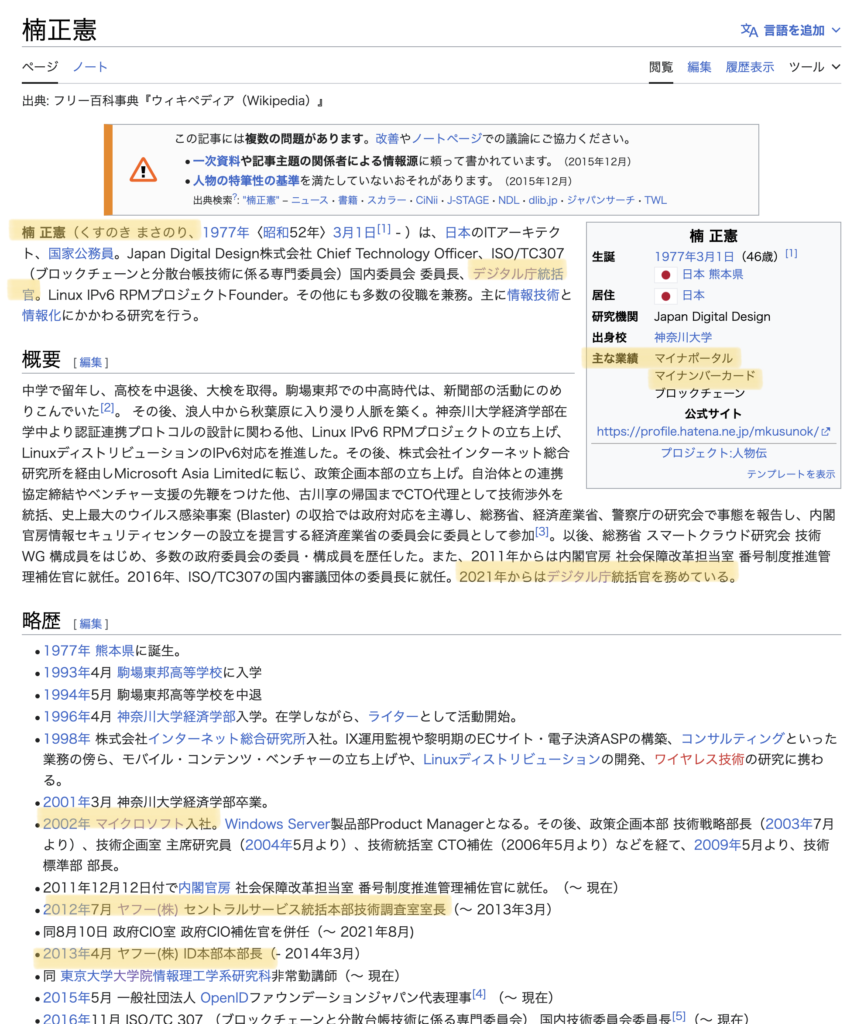Open the ジャパンサーチ source search link
Screen dimensions: 864x1024
coord(600,200)
